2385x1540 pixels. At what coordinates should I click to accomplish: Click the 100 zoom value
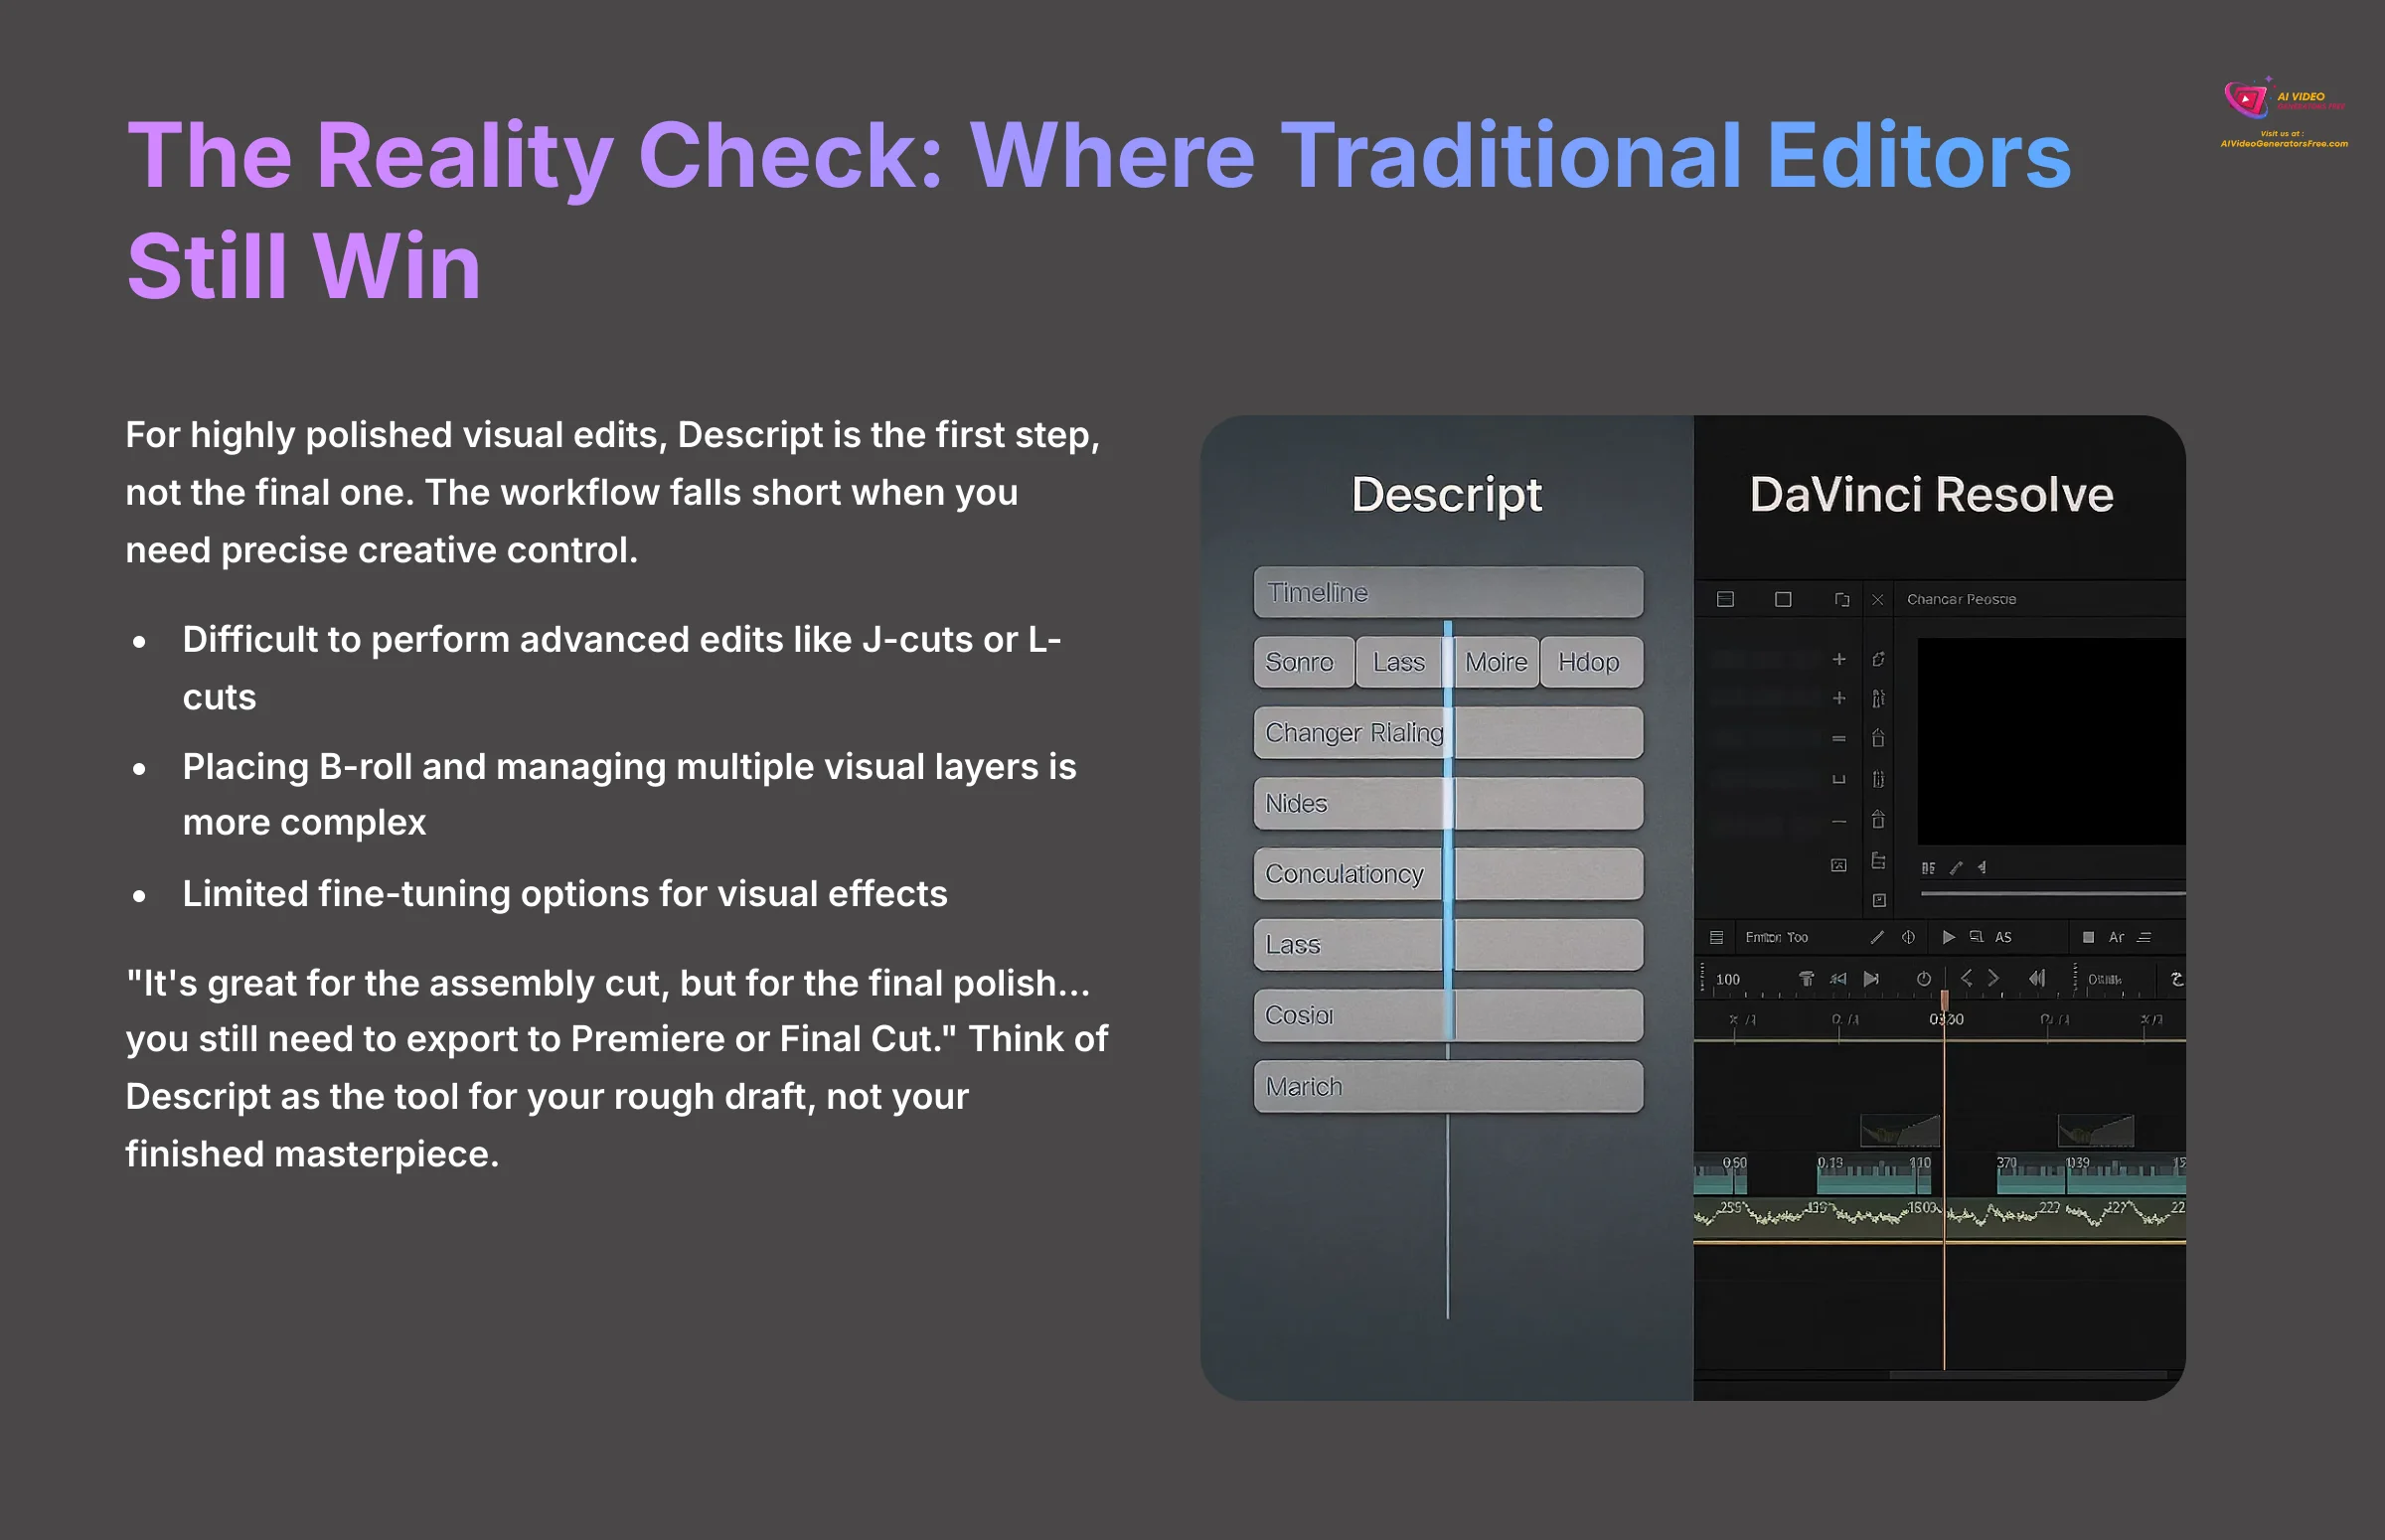(1727, 979)
